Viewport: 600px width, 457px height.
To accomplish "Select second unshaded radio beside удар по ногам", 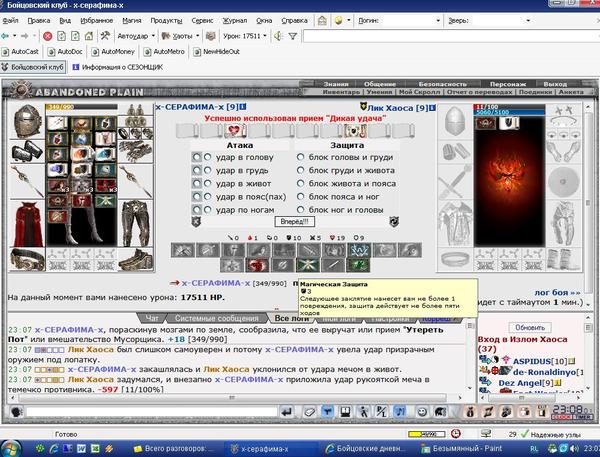I will pos(207,210).
